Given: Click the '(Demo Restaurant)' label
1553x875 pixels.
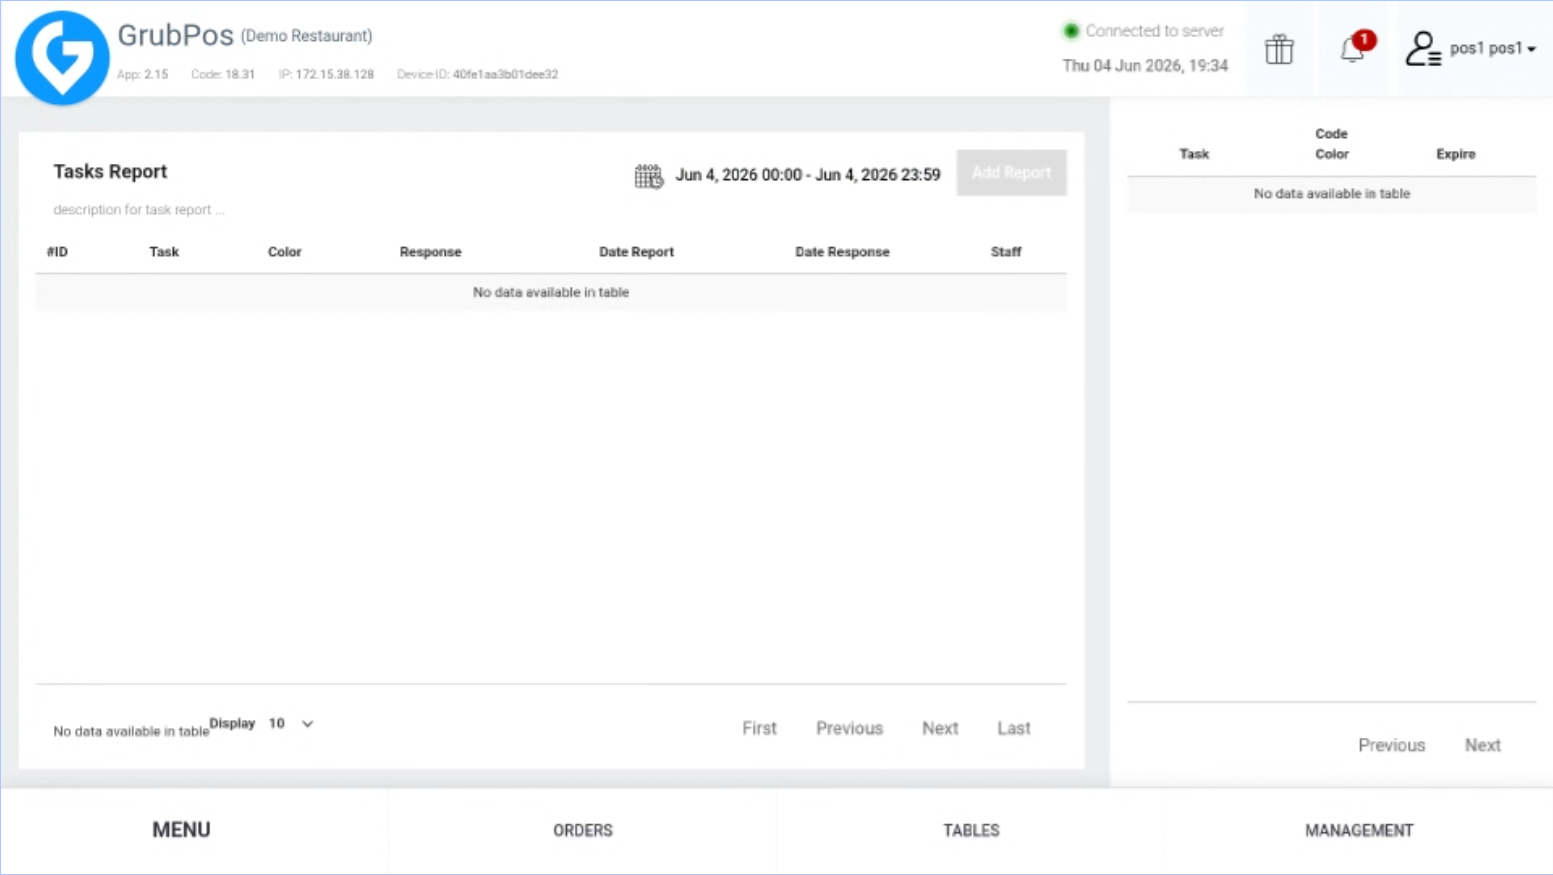Looking at the screenshot, I should coord(307,36).
